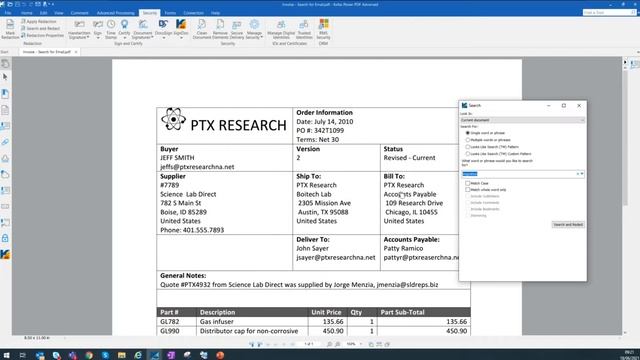Open the Manage Security gear tool

click(254, 29)
